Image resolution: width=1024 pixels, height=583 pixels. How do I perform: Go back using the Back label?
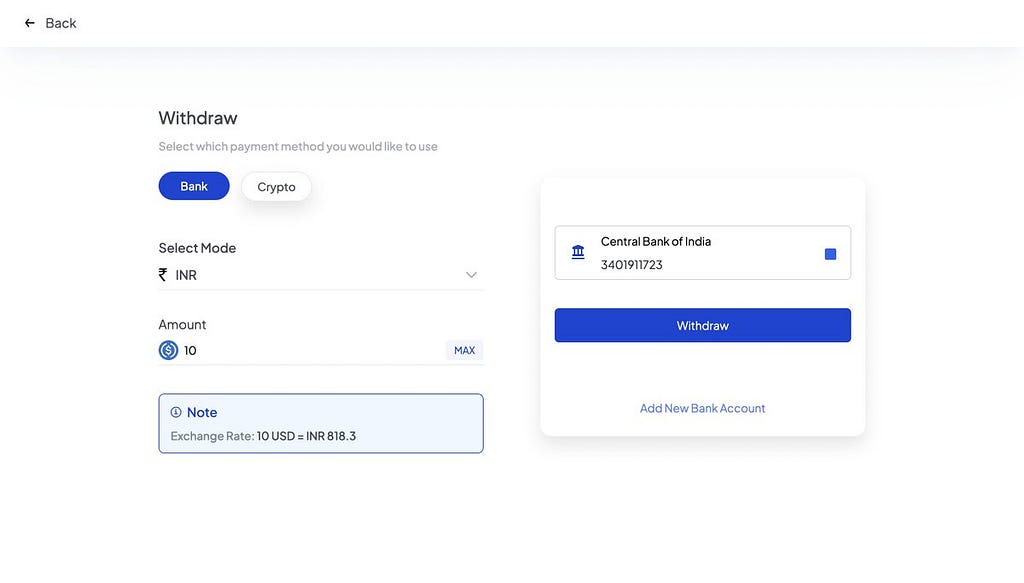pos(61,24)
